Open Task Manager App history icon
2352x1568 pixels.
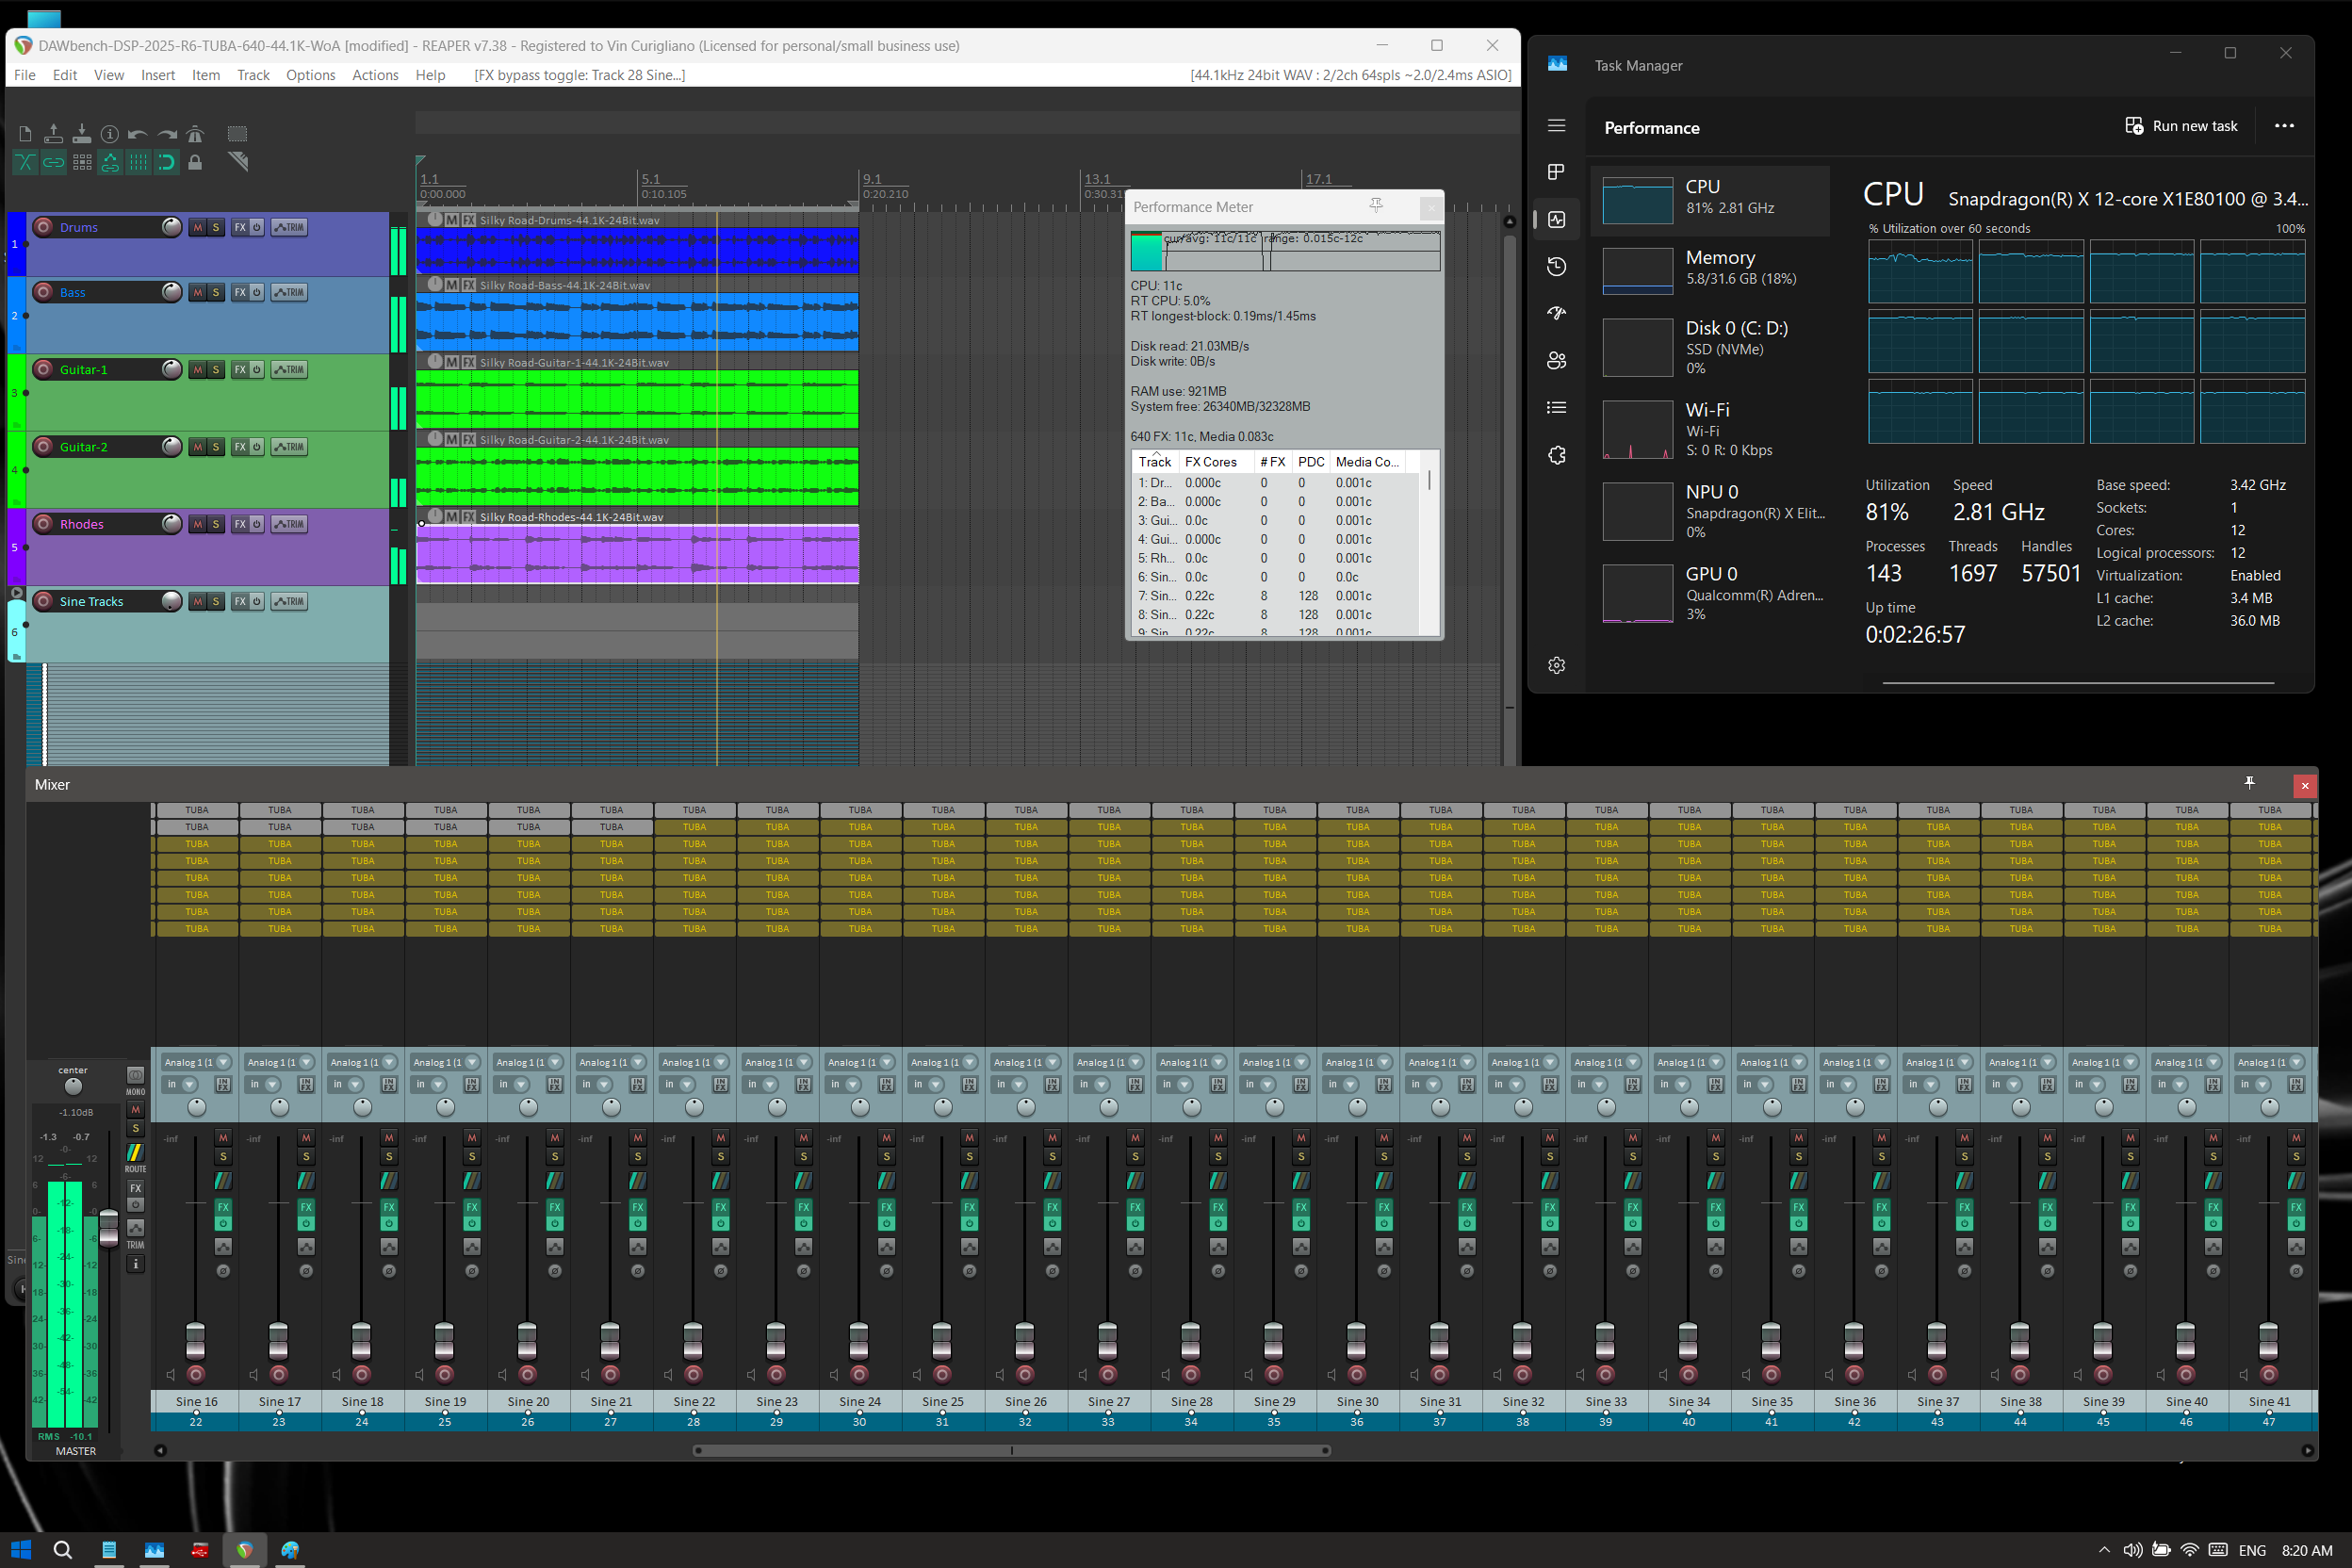click(x=1556, y=266)
